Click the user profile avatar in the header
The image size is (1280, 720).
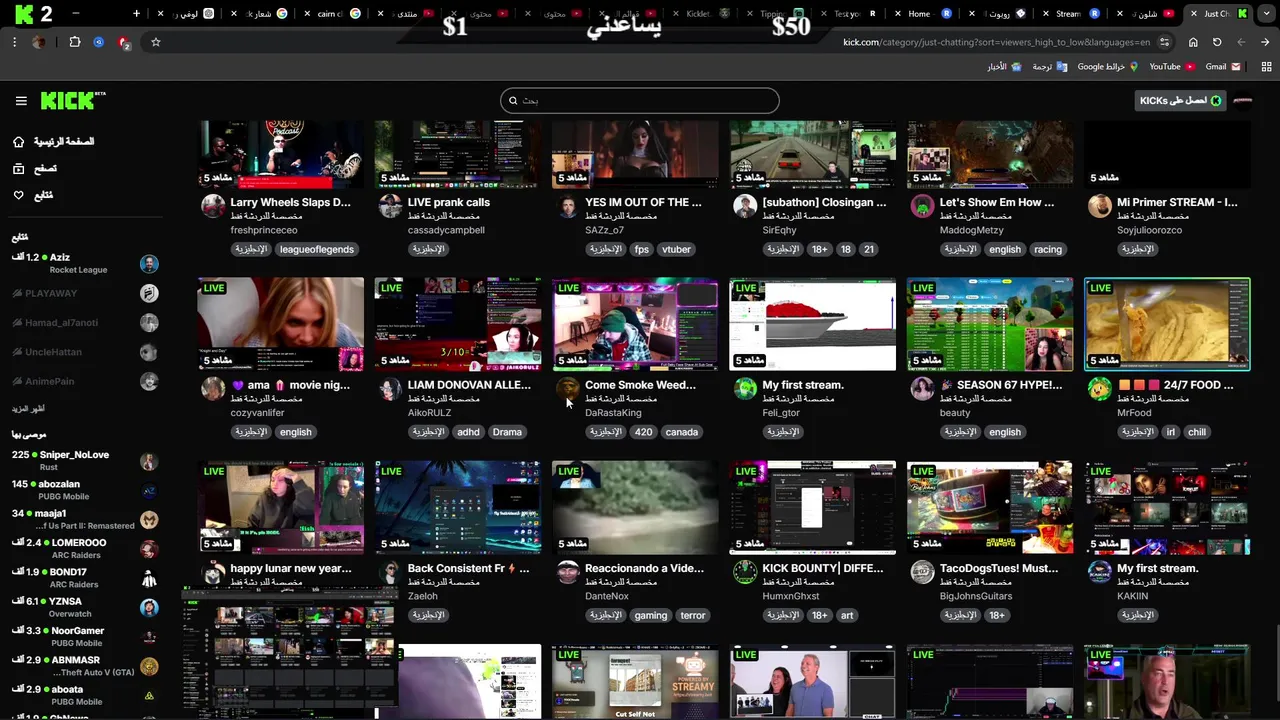(1243, 100)
